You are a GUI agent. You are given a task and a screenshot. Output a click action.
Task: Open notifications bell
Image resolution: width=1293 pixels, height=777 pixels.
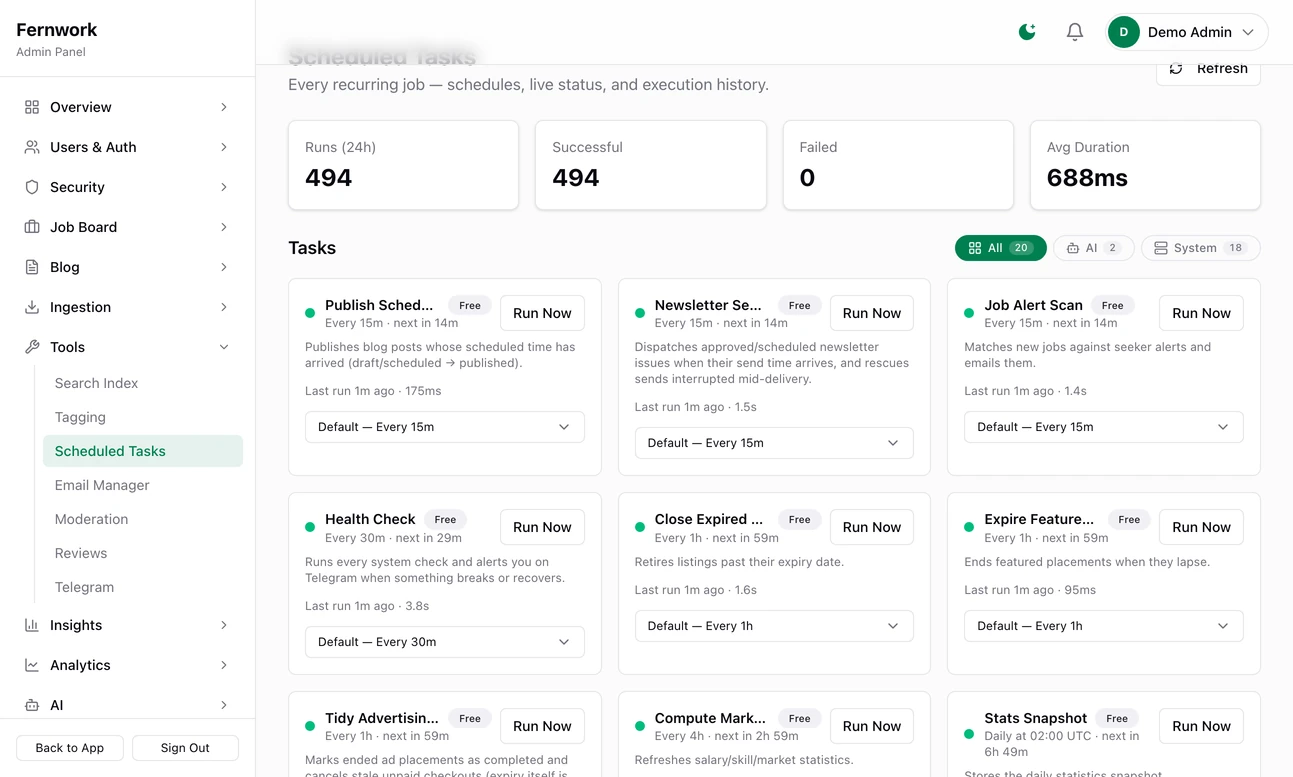[1075, 32]
